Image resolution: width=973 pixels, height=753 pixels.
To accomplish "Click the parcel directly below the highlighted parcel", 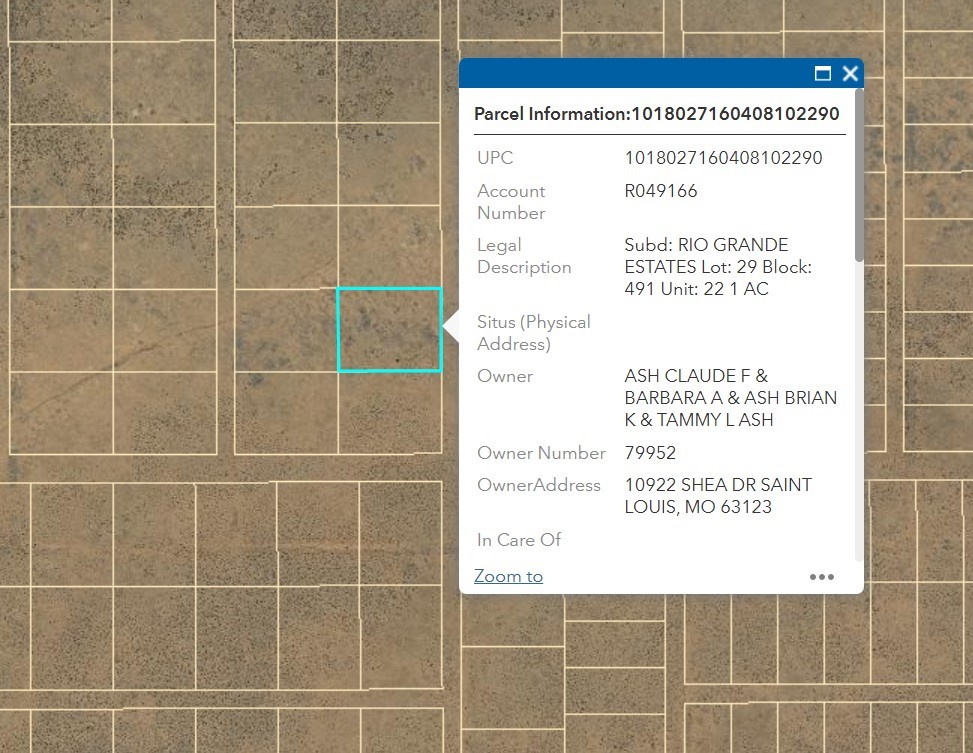I will coord(389,410).
